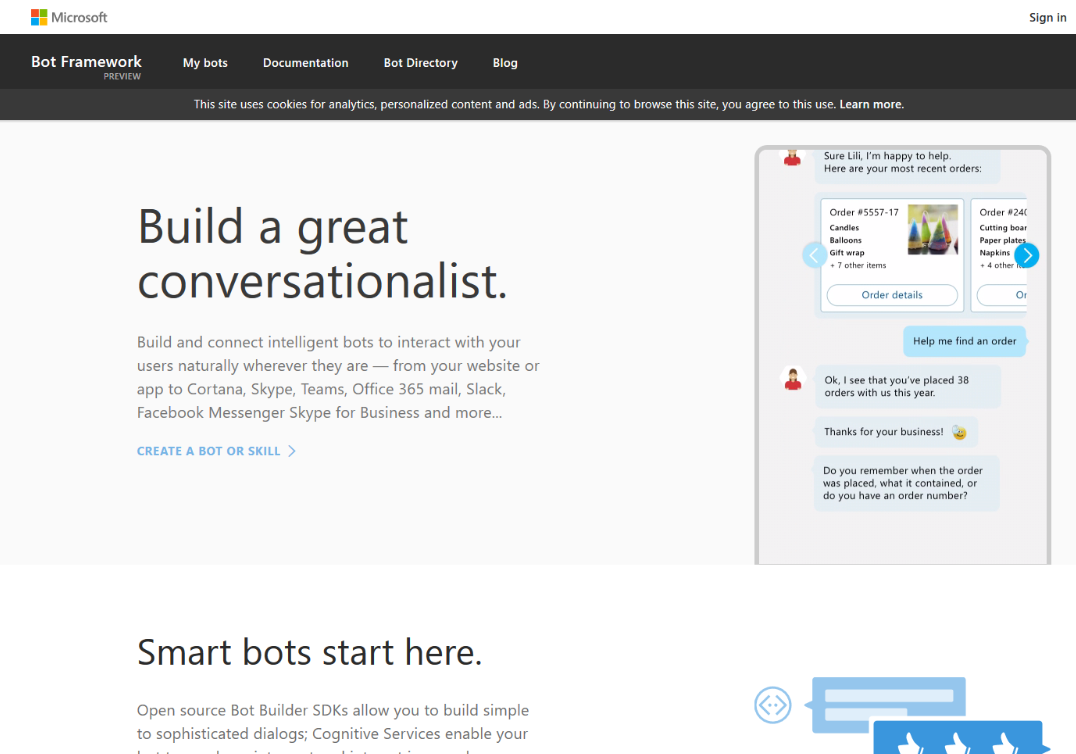Click the Microsoft logo
Screen dimensions: 1076x754
pyautogui.click(x=69, y=17)
